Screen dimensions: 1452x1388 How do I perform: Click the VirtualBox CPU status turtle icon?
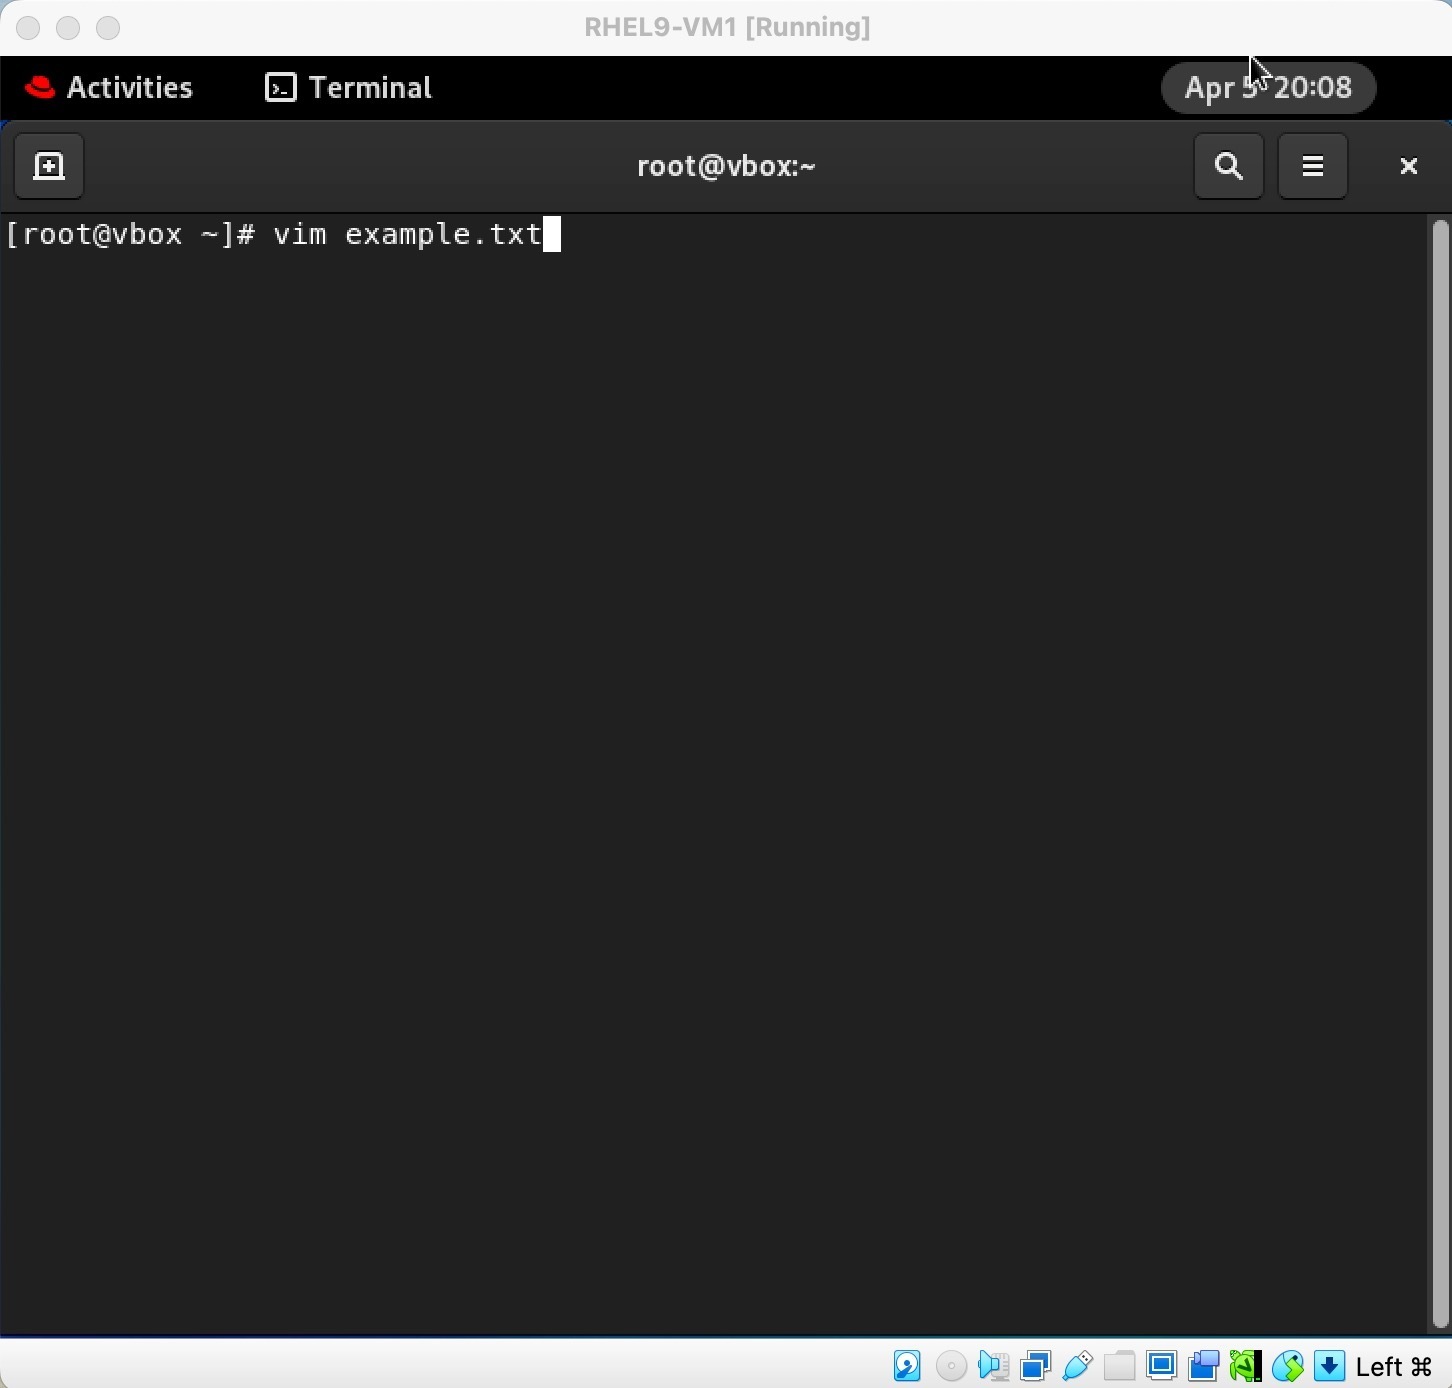point(1245,1365)
